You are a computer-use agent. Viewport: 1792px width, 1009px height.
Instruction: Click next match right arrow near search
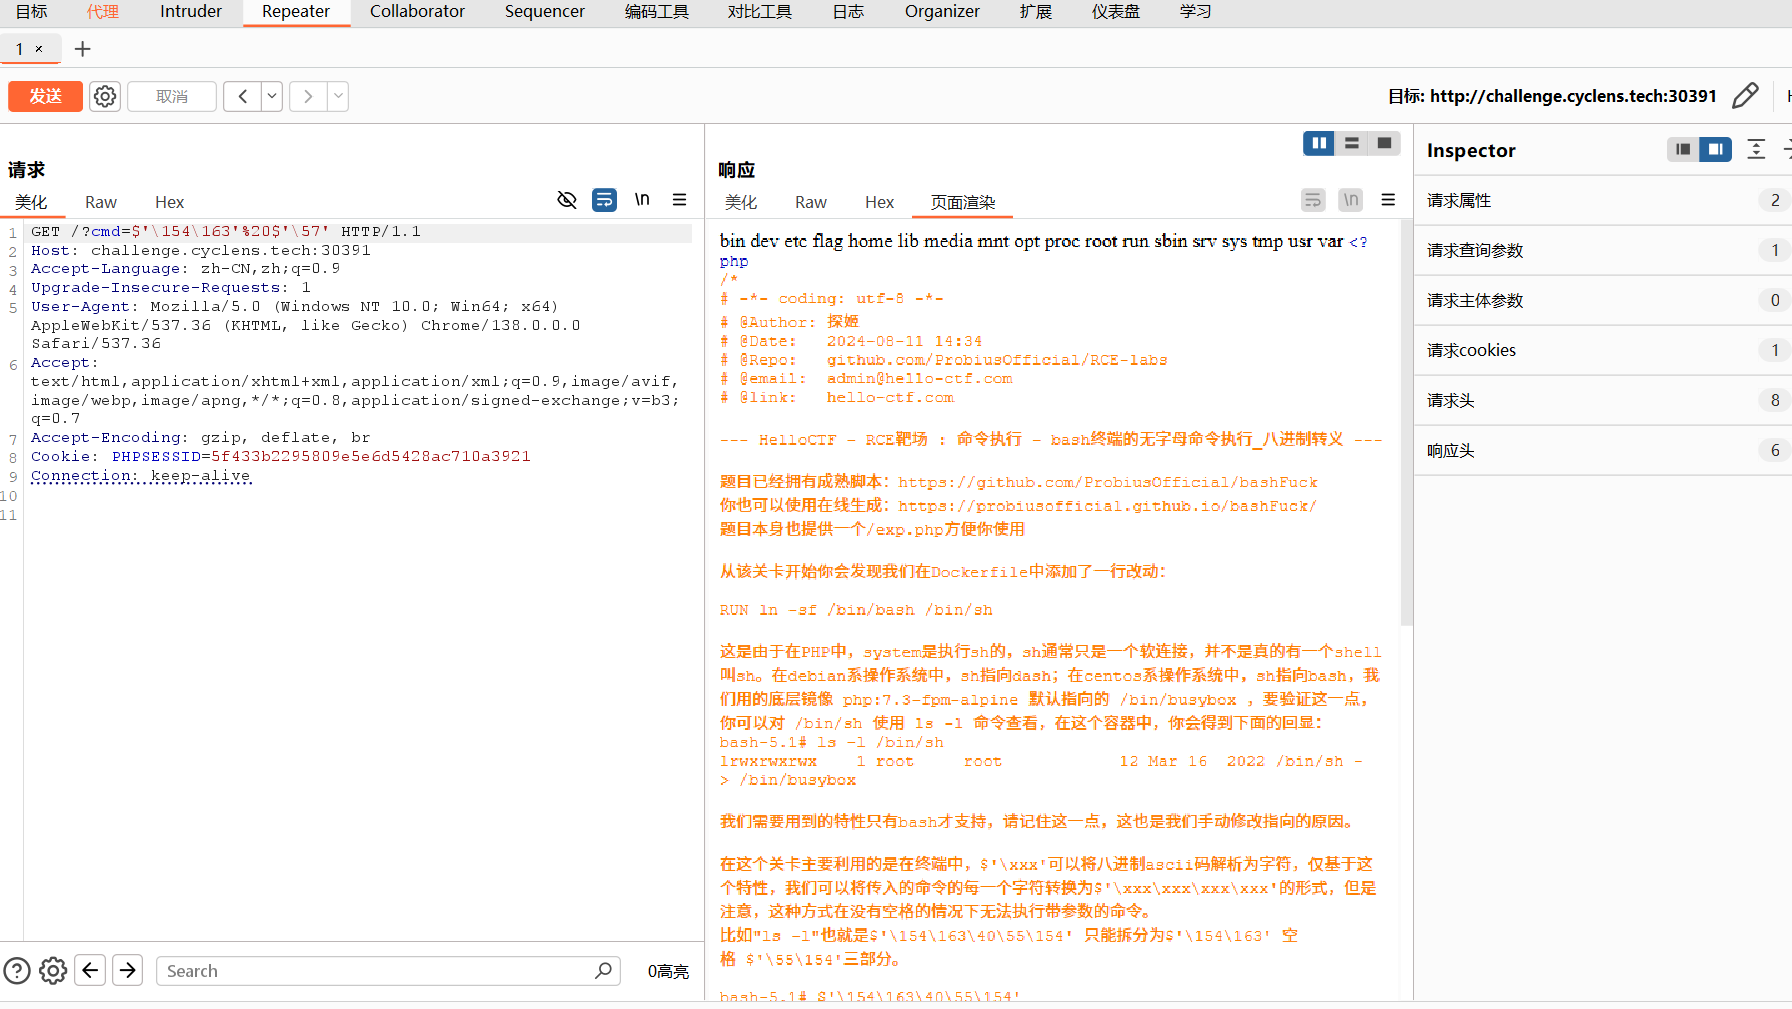(x=127, y=970)
